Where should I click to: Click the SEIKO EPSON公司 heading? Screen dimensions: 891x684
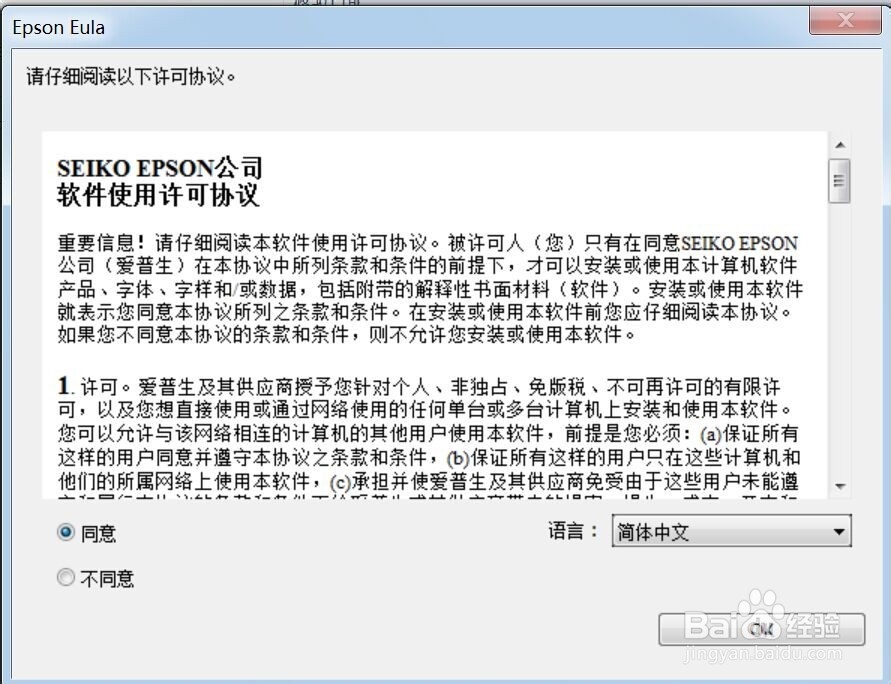point(160,168)
